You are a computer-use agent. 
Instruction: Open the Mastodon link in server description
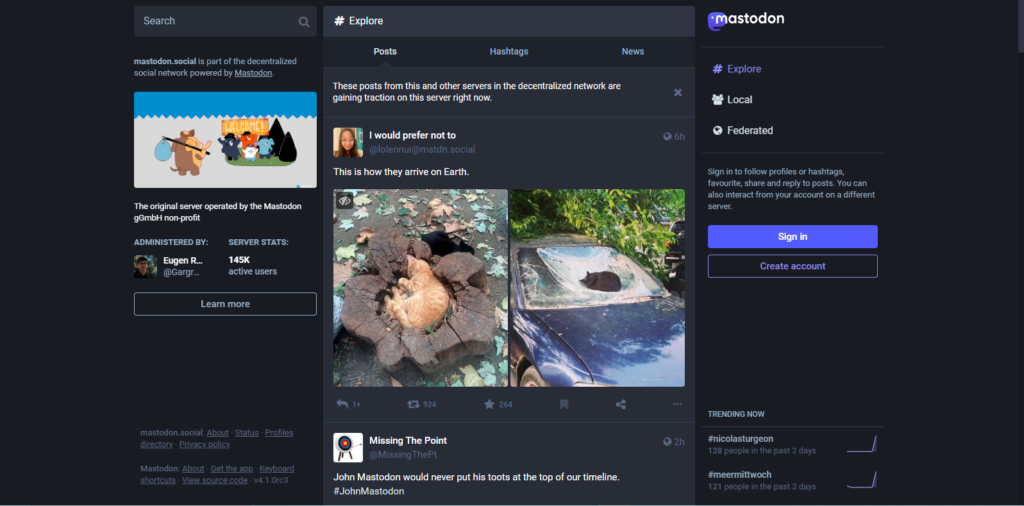pos(253,73)
